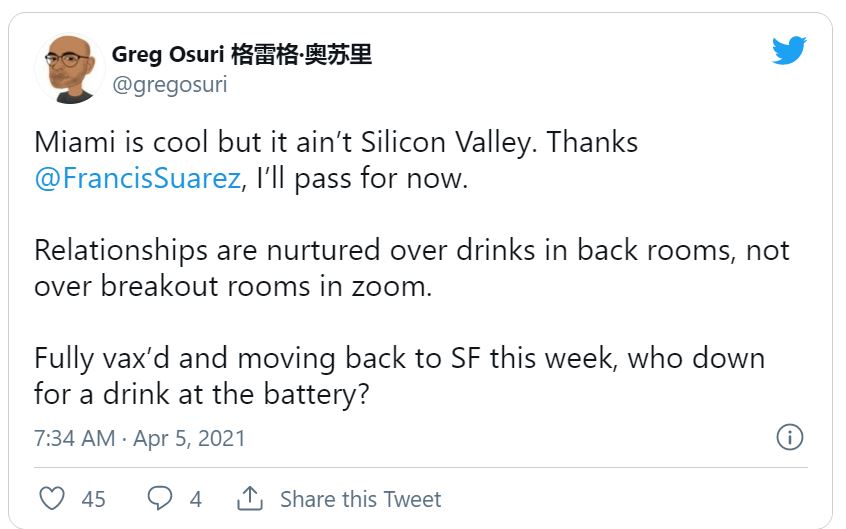Open the @gregosuri handle link
Screen dimensions: 846x529
169,85
